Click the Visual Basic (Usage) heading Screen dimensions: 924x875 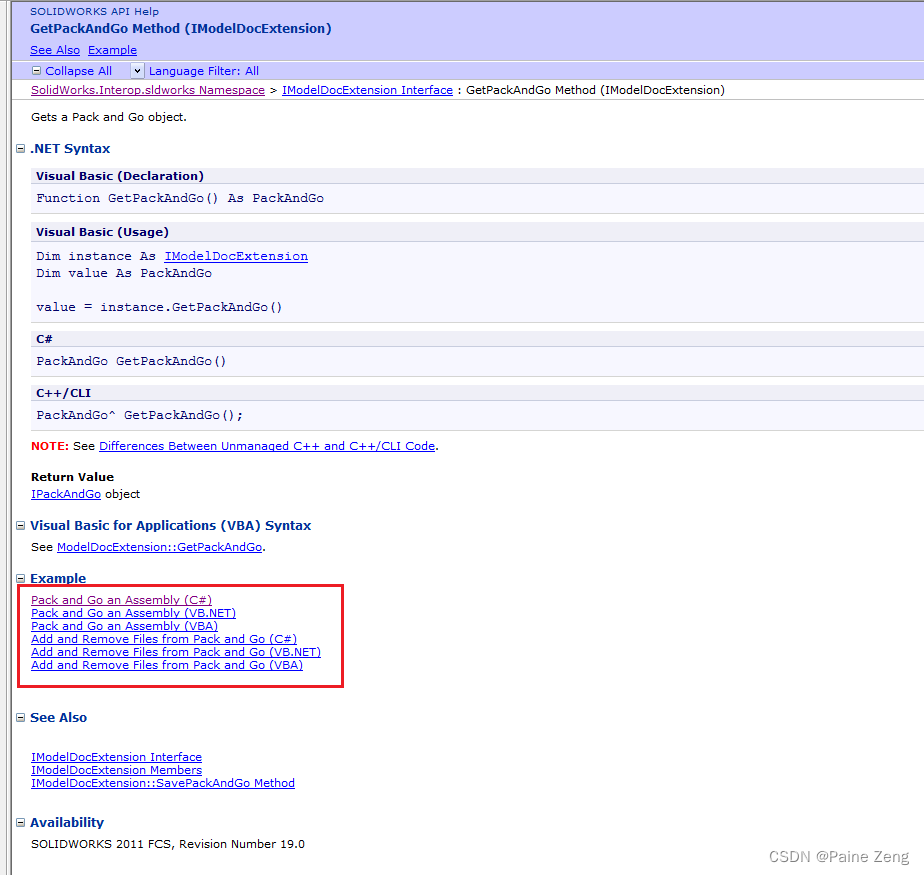coord(102,232)
